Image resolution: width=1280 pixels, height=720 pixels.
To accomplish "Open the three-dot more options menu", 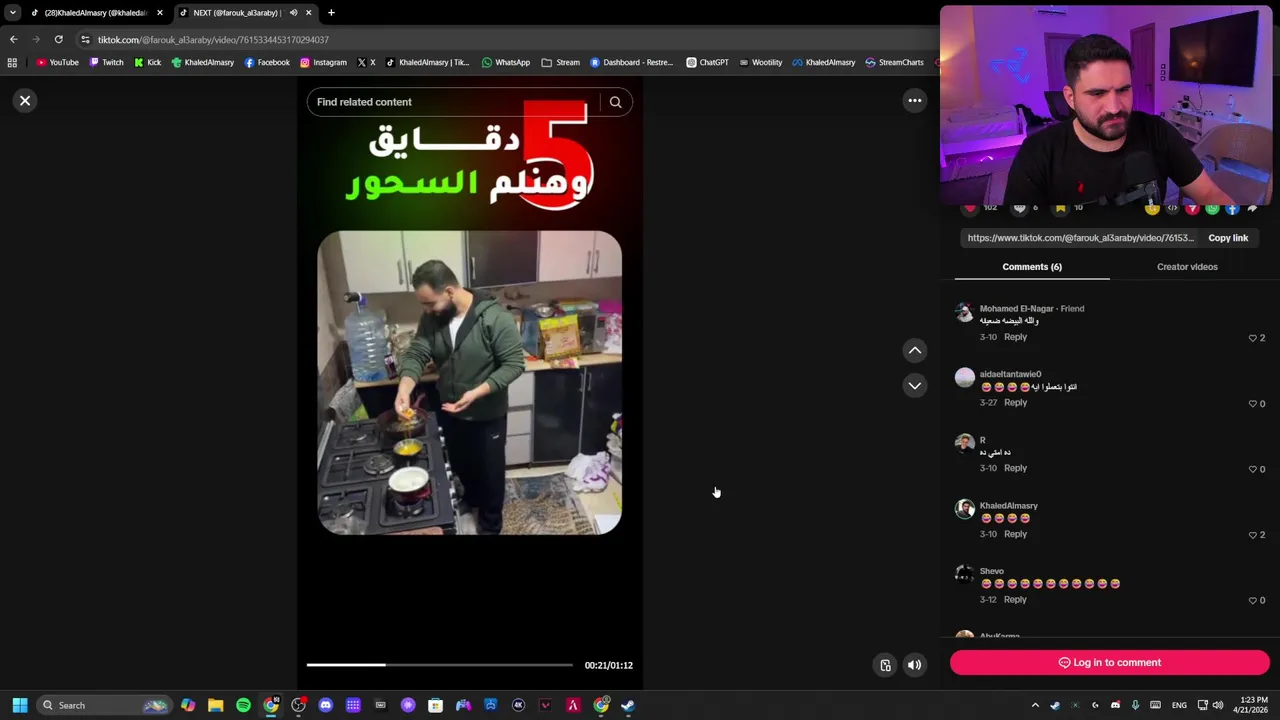I will point(914,100).
